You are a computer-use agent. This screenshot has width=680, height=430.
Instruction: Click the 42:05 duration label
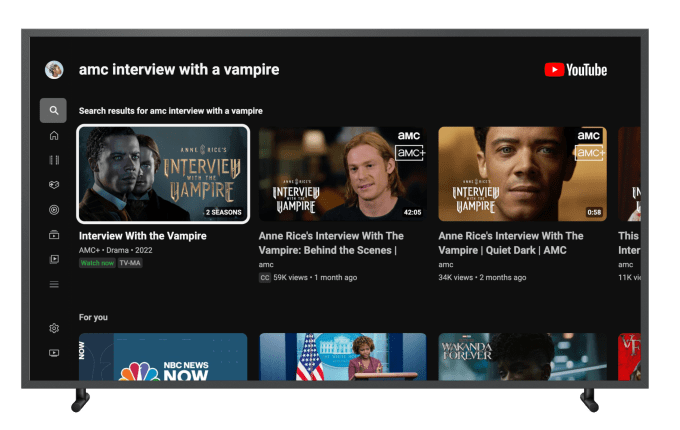(412, 212)
